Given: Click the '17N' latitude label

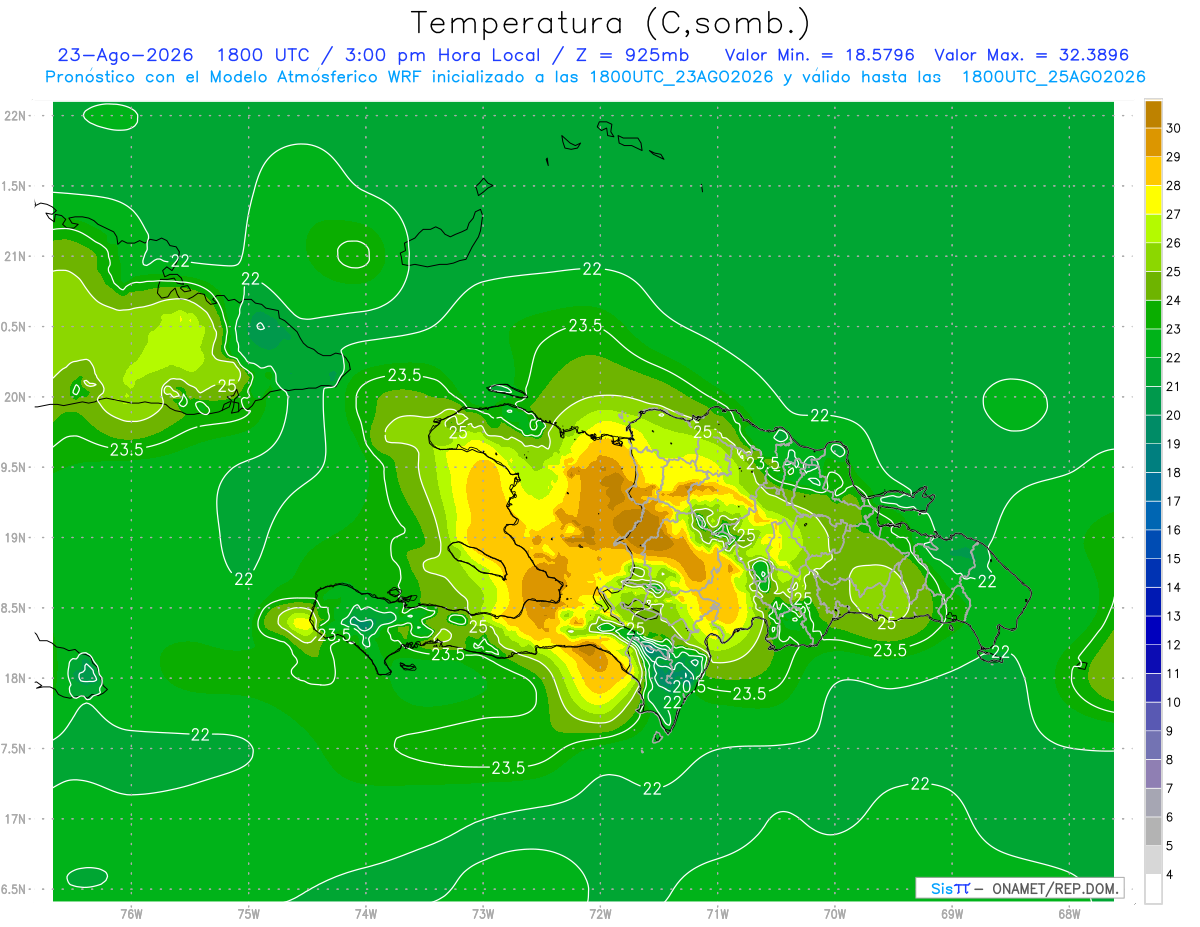Looking at the screenshot, I should [x=17, y=819].
